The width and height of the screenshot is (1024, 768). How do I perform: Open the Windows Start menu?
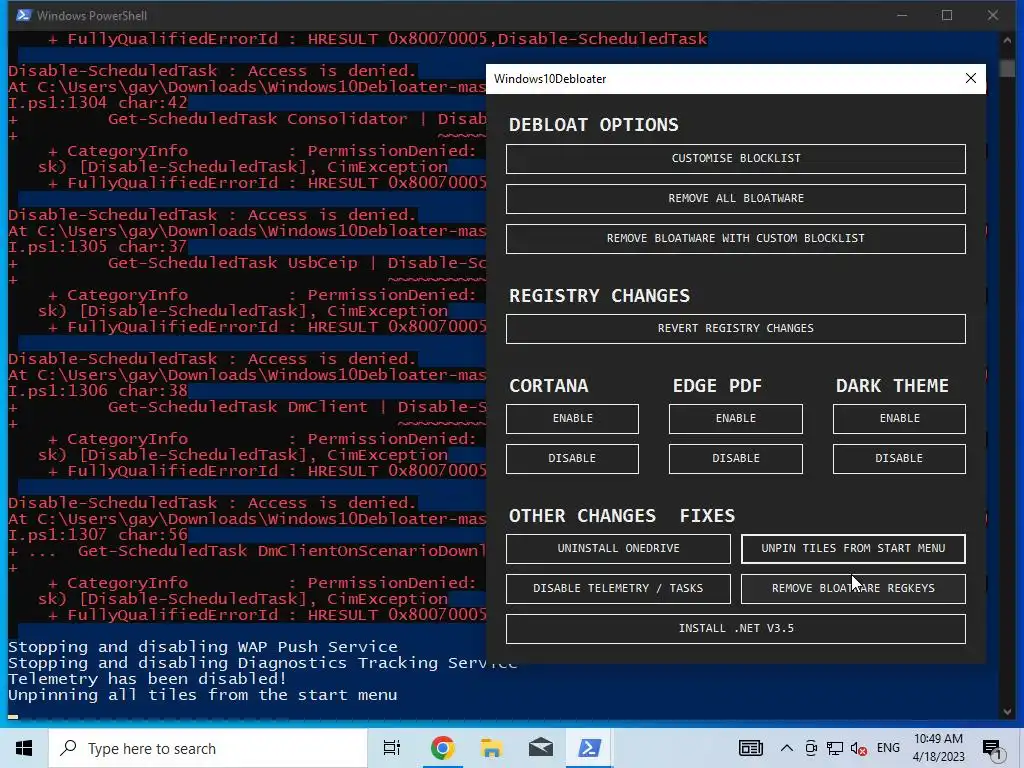24,748
